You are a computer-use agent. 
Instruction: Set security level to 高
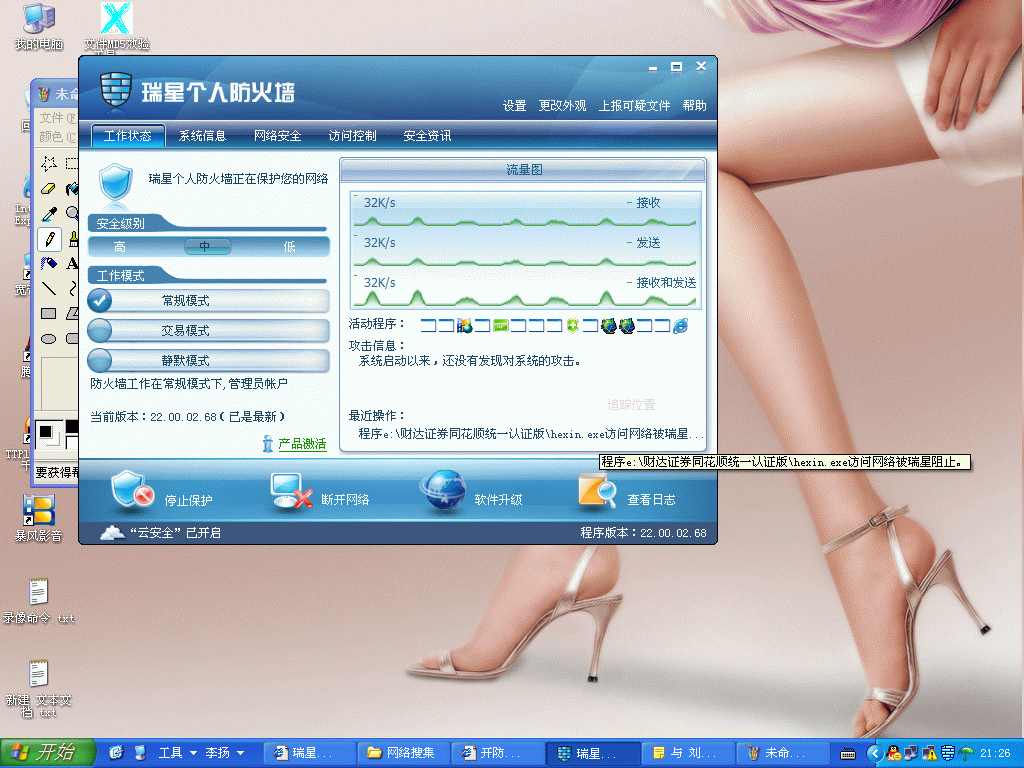click(120, 247)
